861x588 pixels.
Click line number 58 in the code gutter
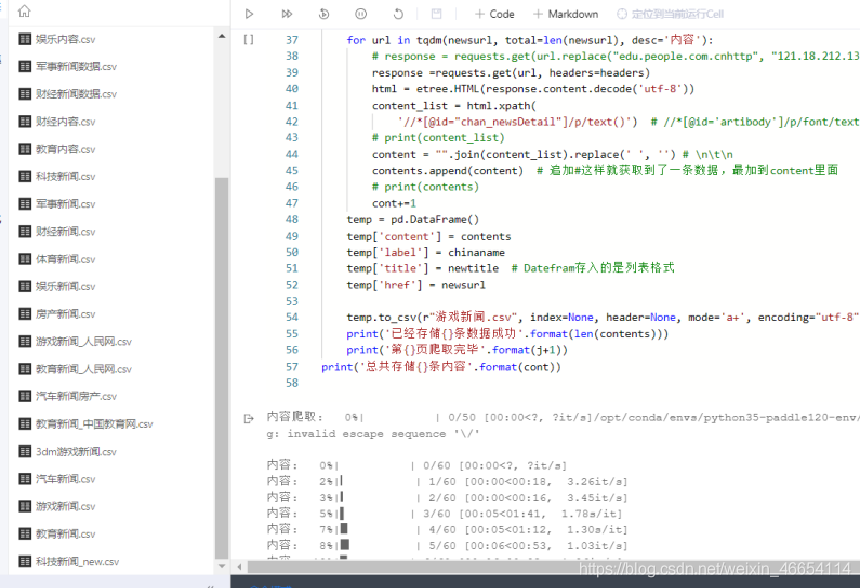(x=292, y=383)
